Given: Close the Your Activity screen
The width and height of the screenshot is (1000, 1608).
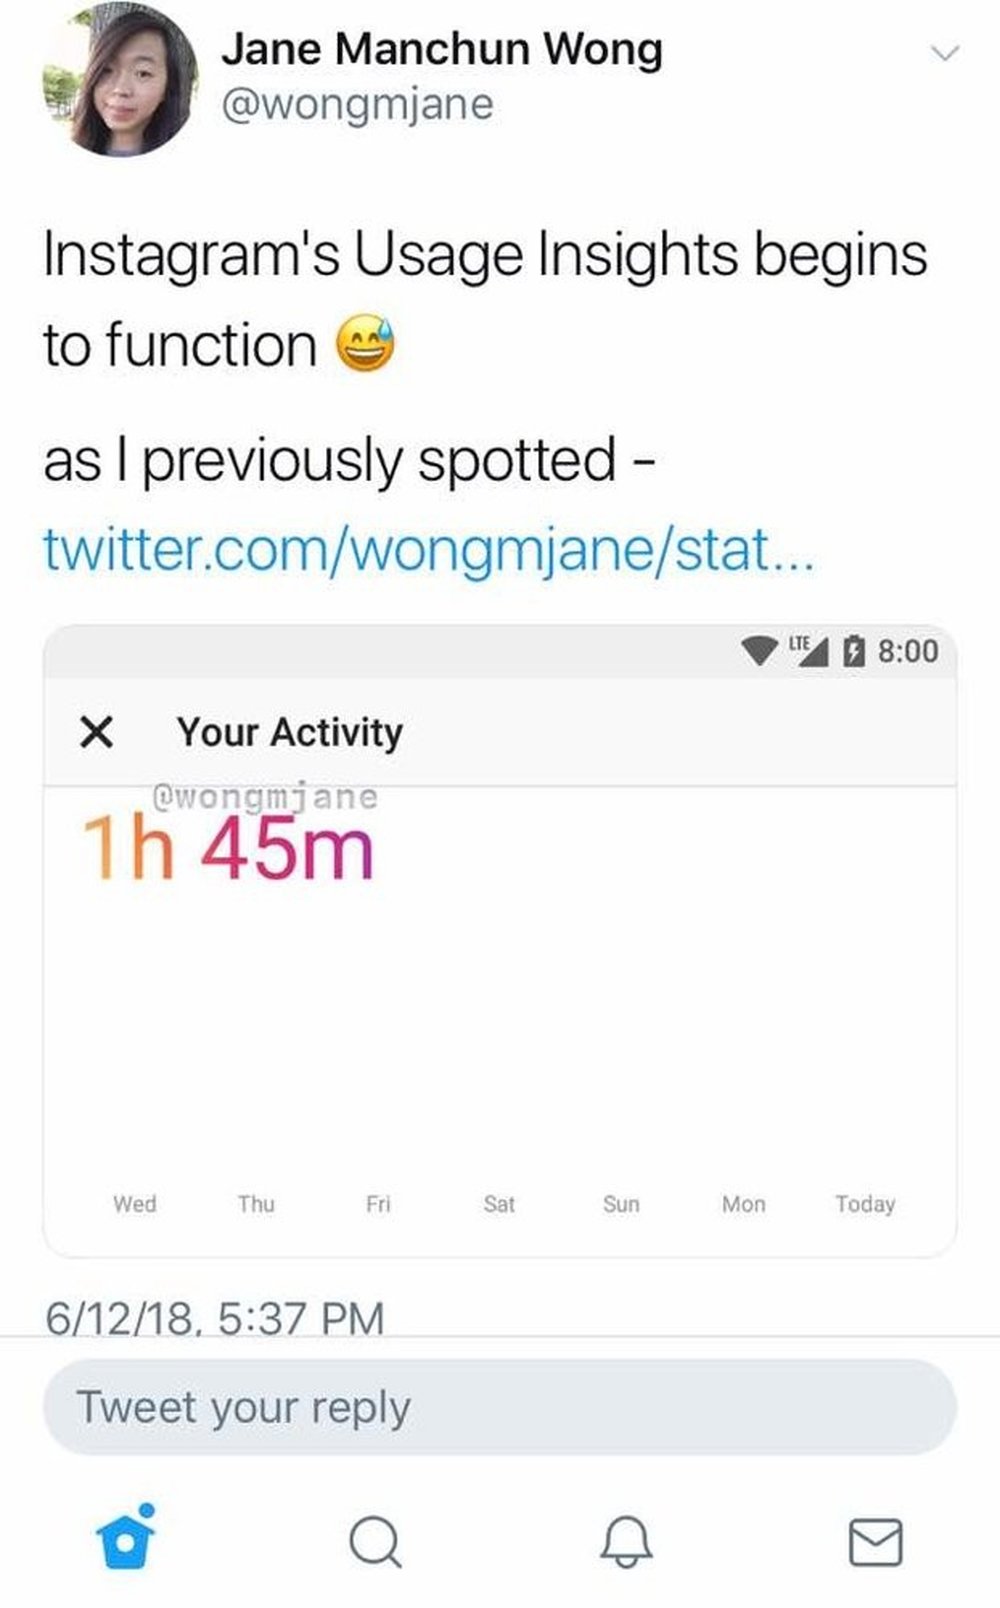Looking at the screenshot, I should 96,732.
